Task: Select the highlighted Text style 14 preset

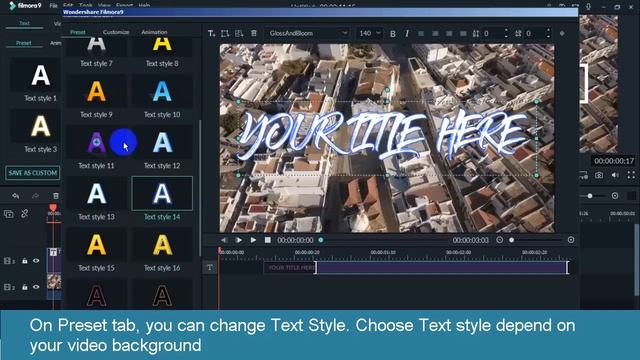Action: pyautogui.click(x=162, y=199)
